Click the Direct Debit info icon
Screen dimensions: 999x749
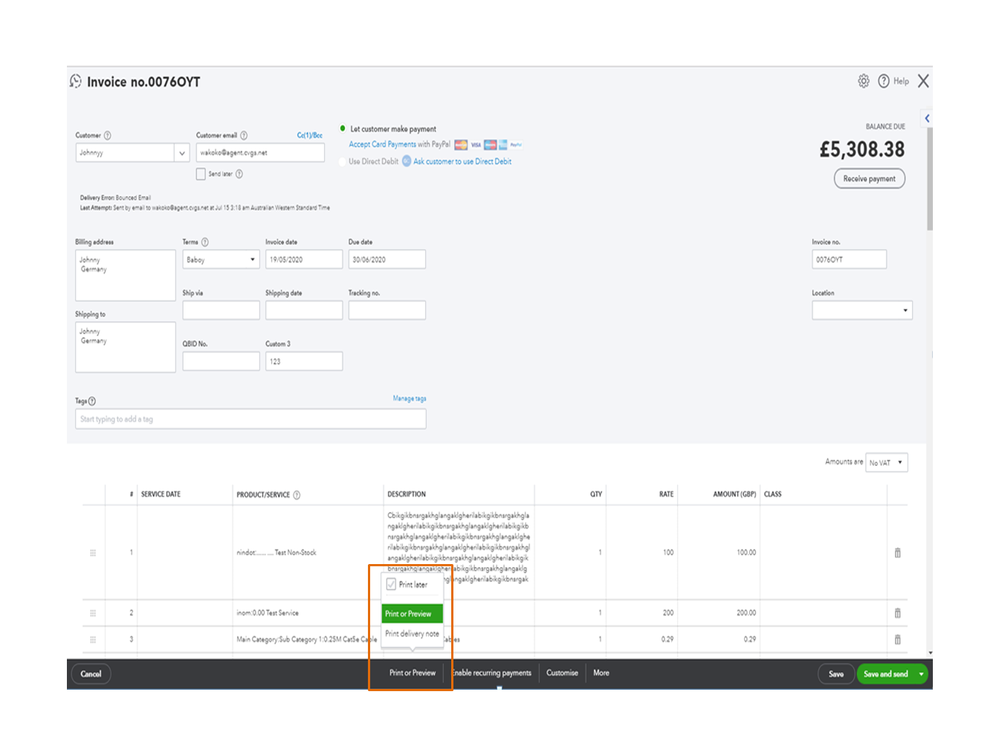click(x=406, y=161)
